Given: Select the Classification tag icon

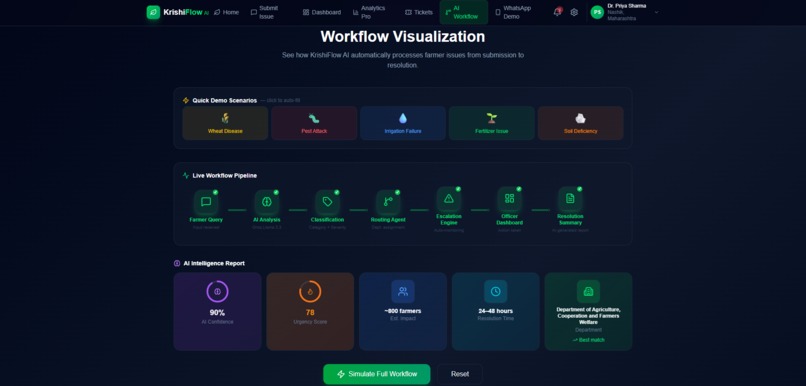Looking at the screenshot, I should (327, 201).
